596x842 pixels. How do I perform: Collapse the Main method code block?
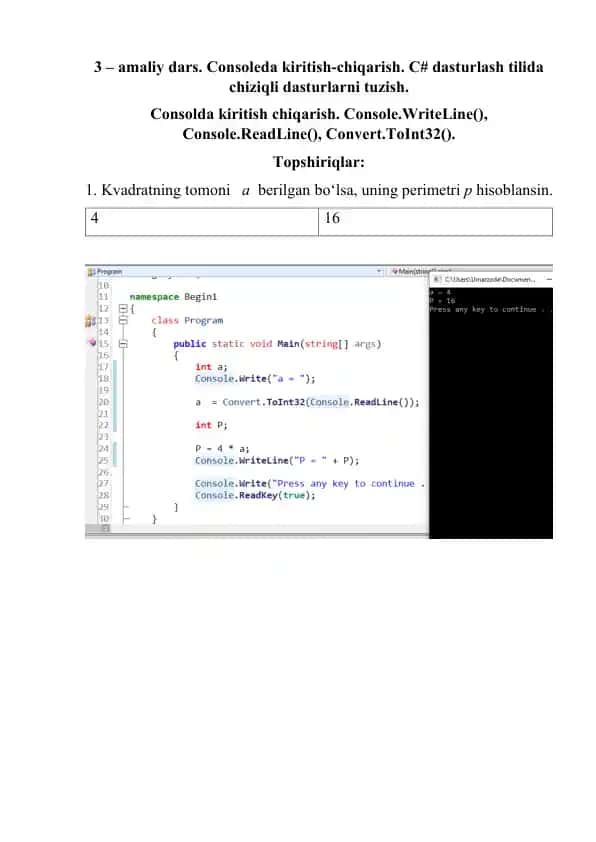(123, 344)
